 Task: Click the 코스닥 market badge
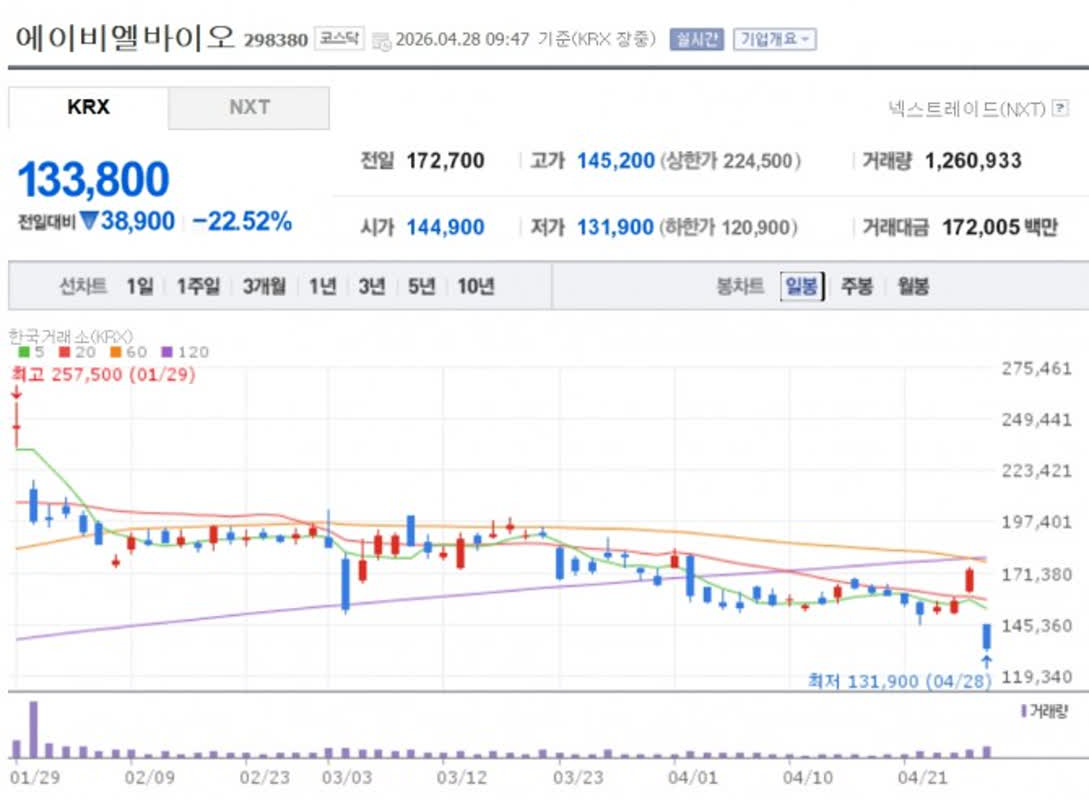coord(339,39)
